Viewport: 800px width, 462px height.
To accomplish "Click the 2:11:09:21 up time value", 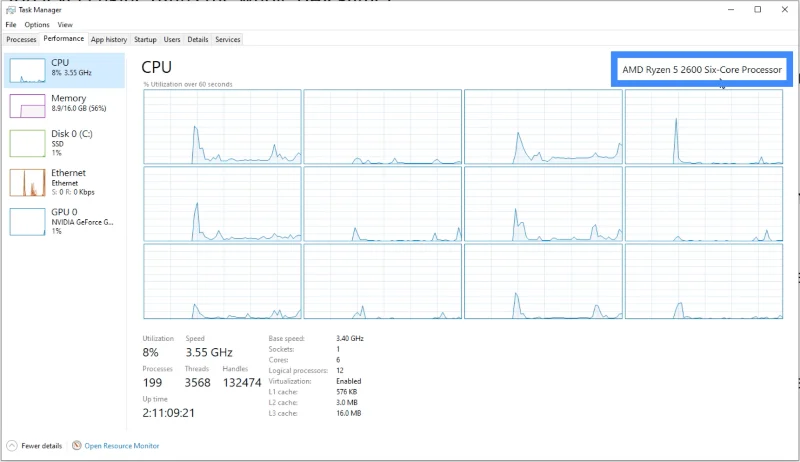I will pyautogui.click(x=168, y=413).
